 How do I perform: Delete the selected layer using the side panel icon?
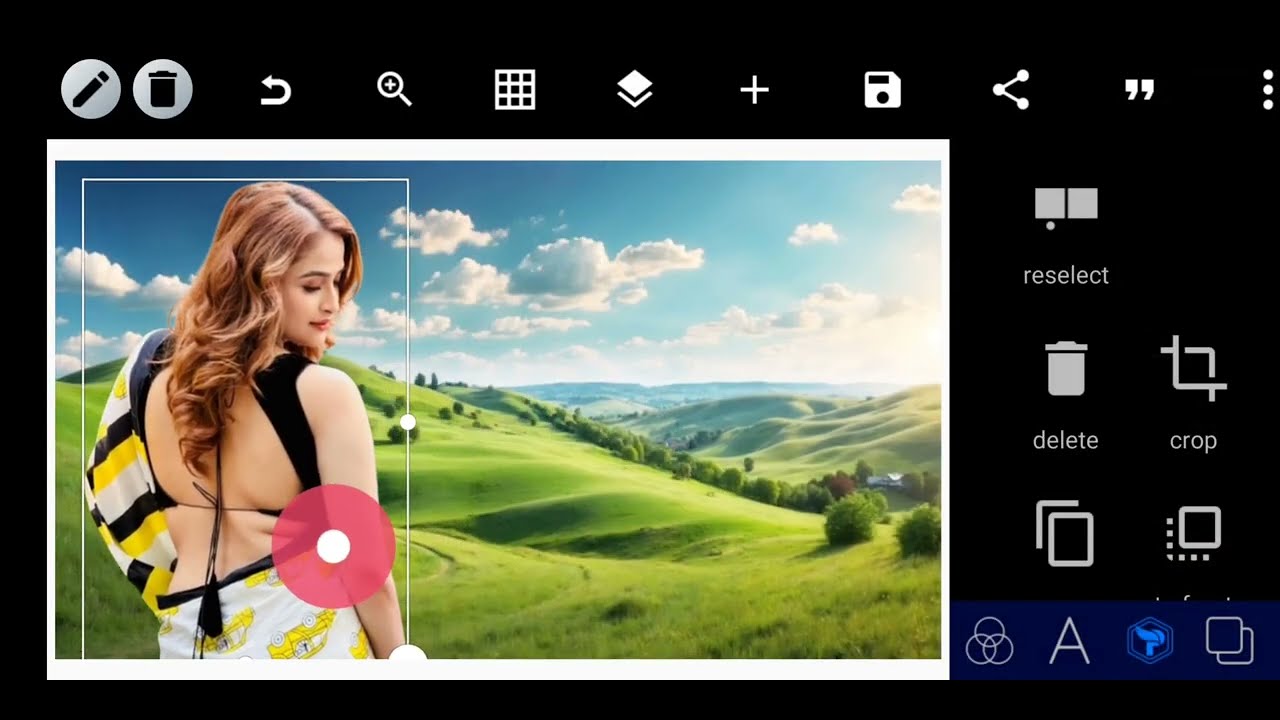coord(1066,369)
